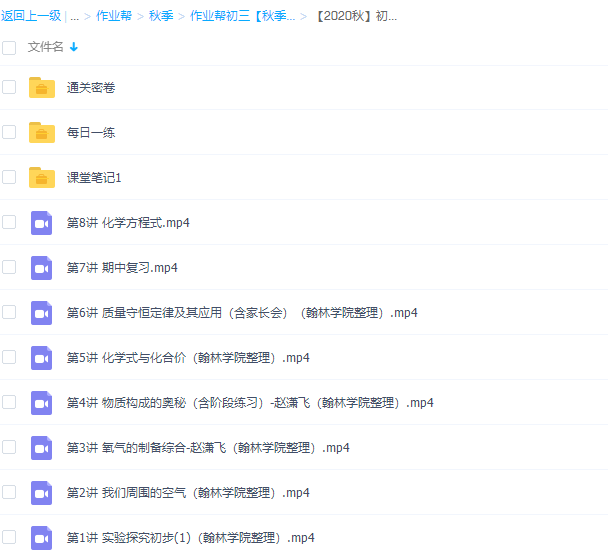The width and height of the screenshot is (608, 558).
Task: Click the 通关密卷 folder icon
Action: (x=41, y=88)
